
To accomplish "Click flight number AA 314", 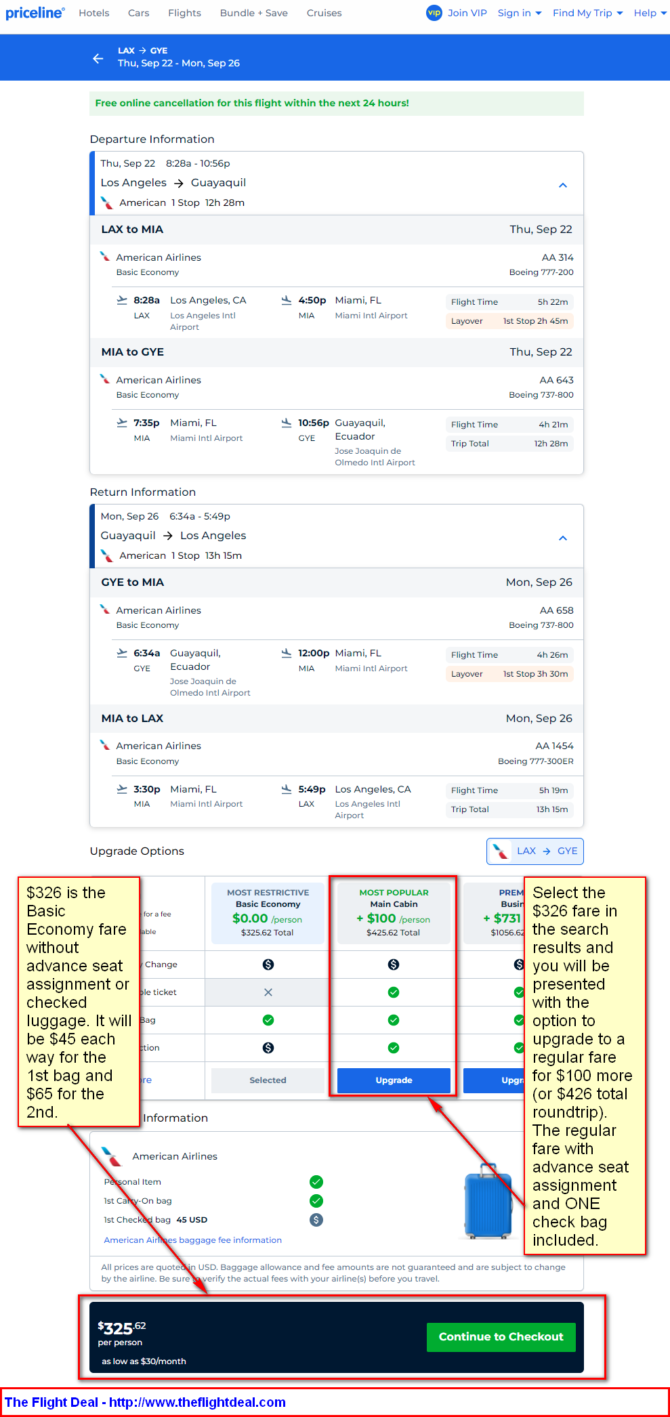I will pyautogui.click(x=558, y=257).
